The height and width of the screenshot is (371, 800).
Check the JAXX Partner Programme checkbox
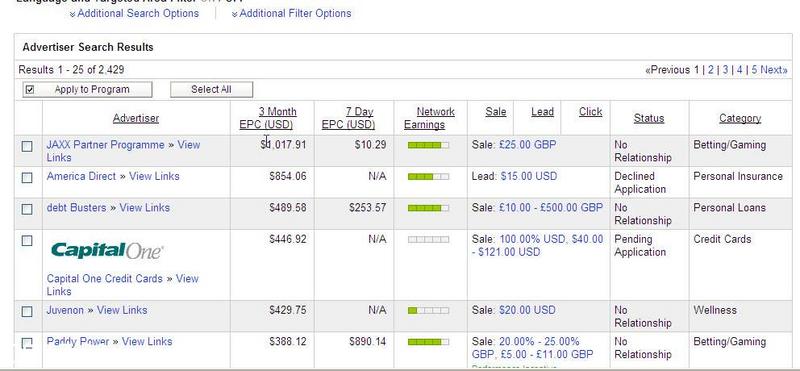coord(27,146)
